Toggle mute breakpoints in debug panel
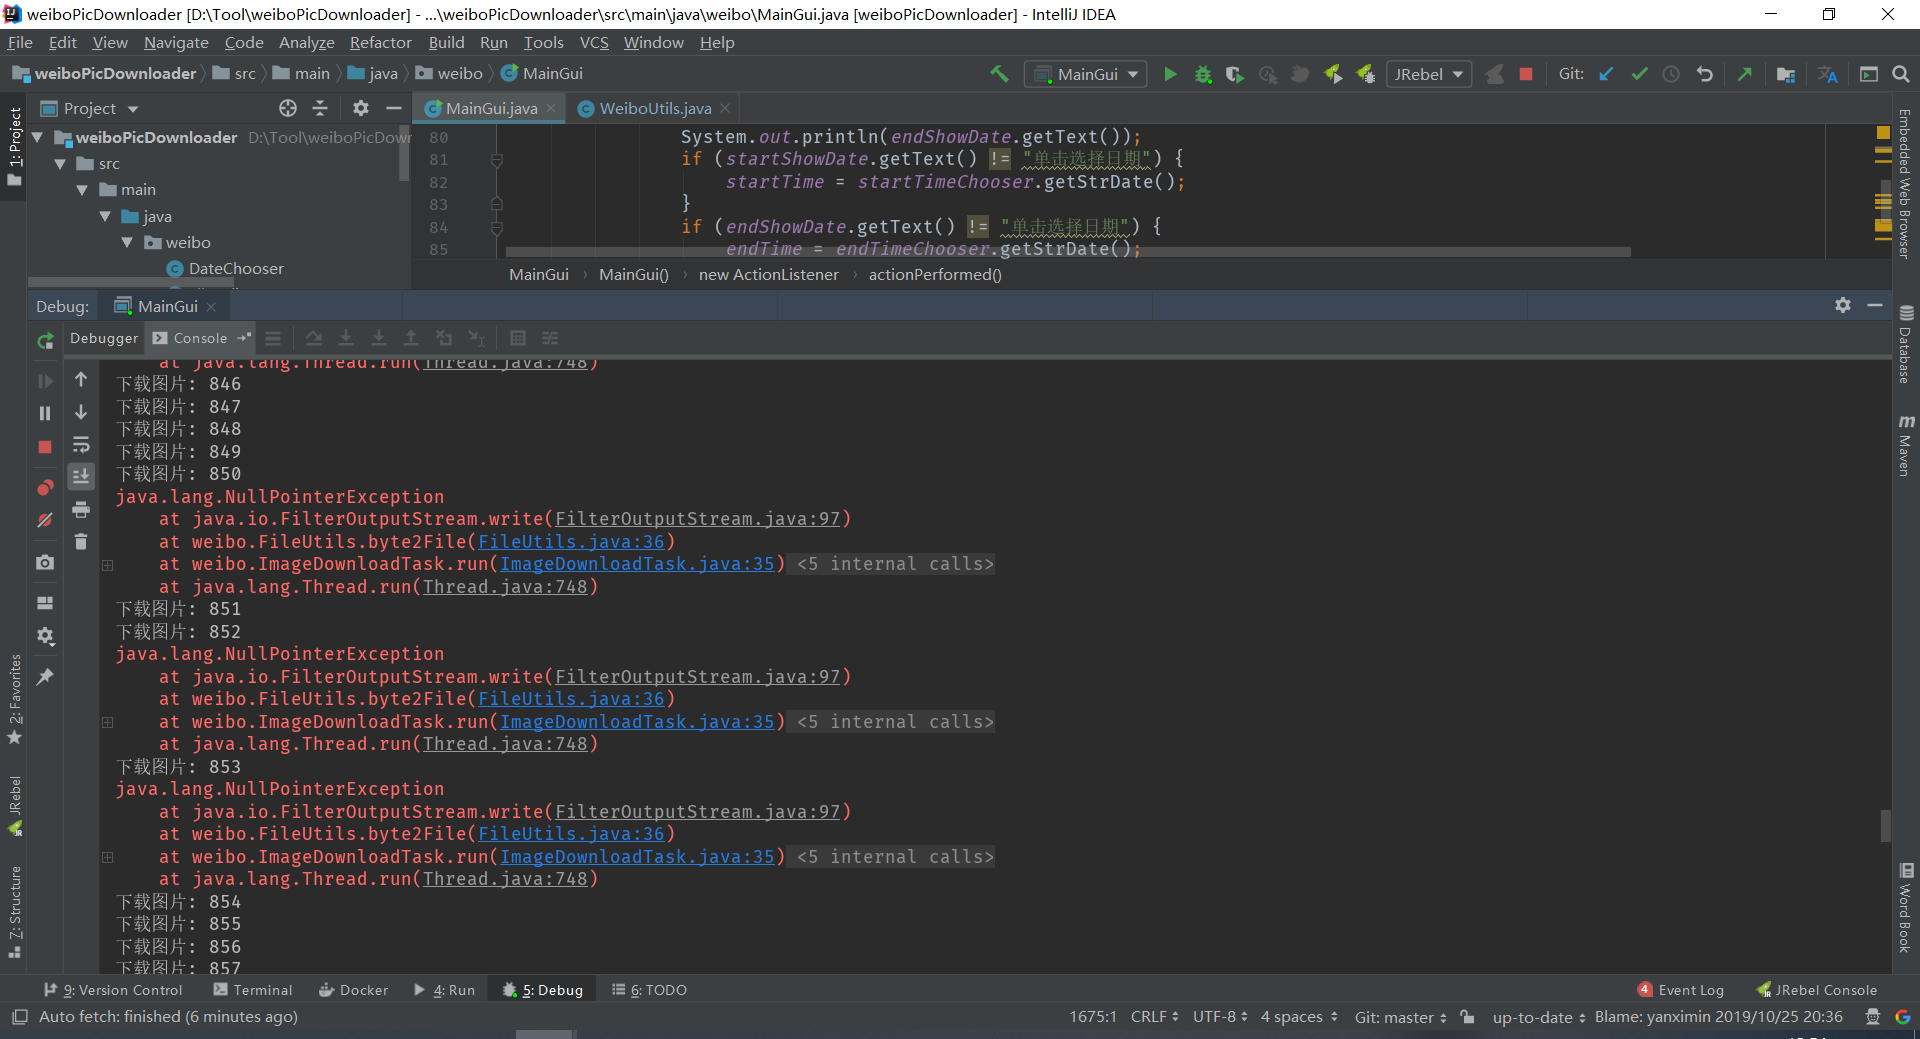The width and height of the screenshot is (1920, 1039). tap(45, 520)
